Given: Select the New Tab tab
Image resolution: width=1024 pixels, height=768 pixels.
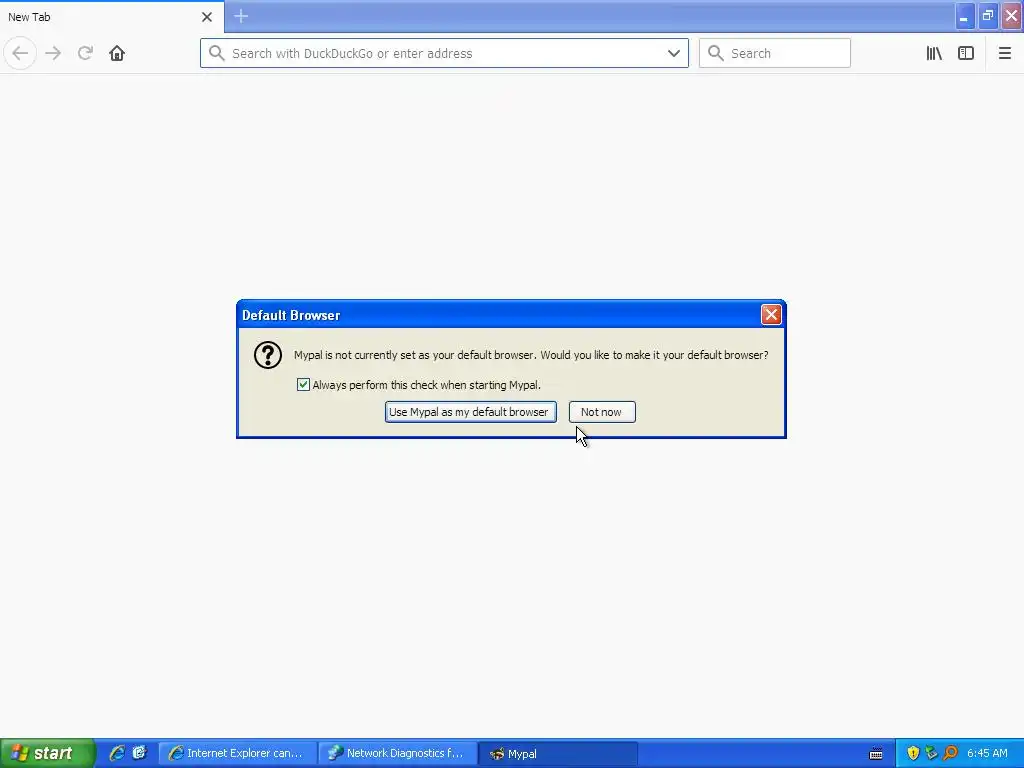Looking at the screenshot, I should [111, 16].
